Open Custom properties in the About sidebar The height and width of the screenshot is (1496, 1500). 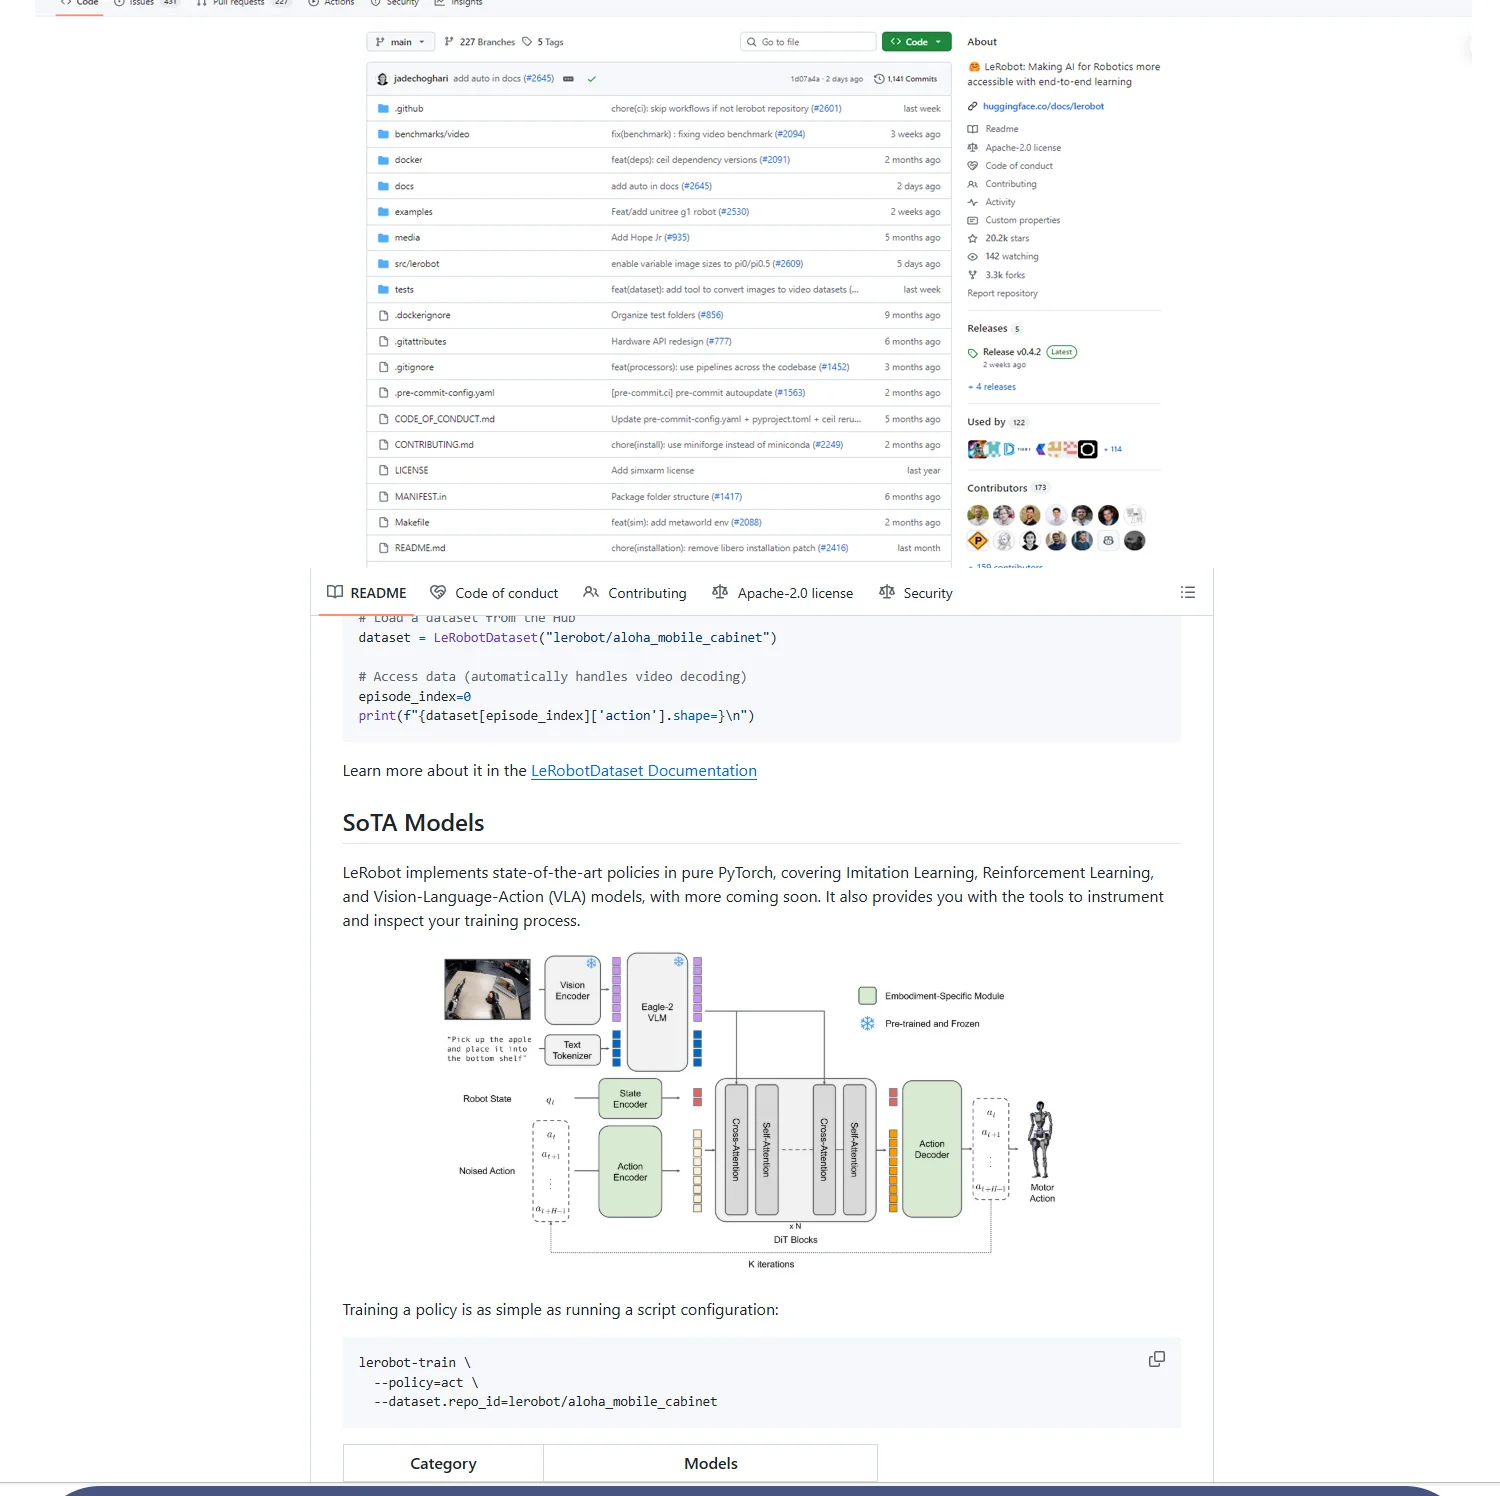click(x=1023, y=221)
